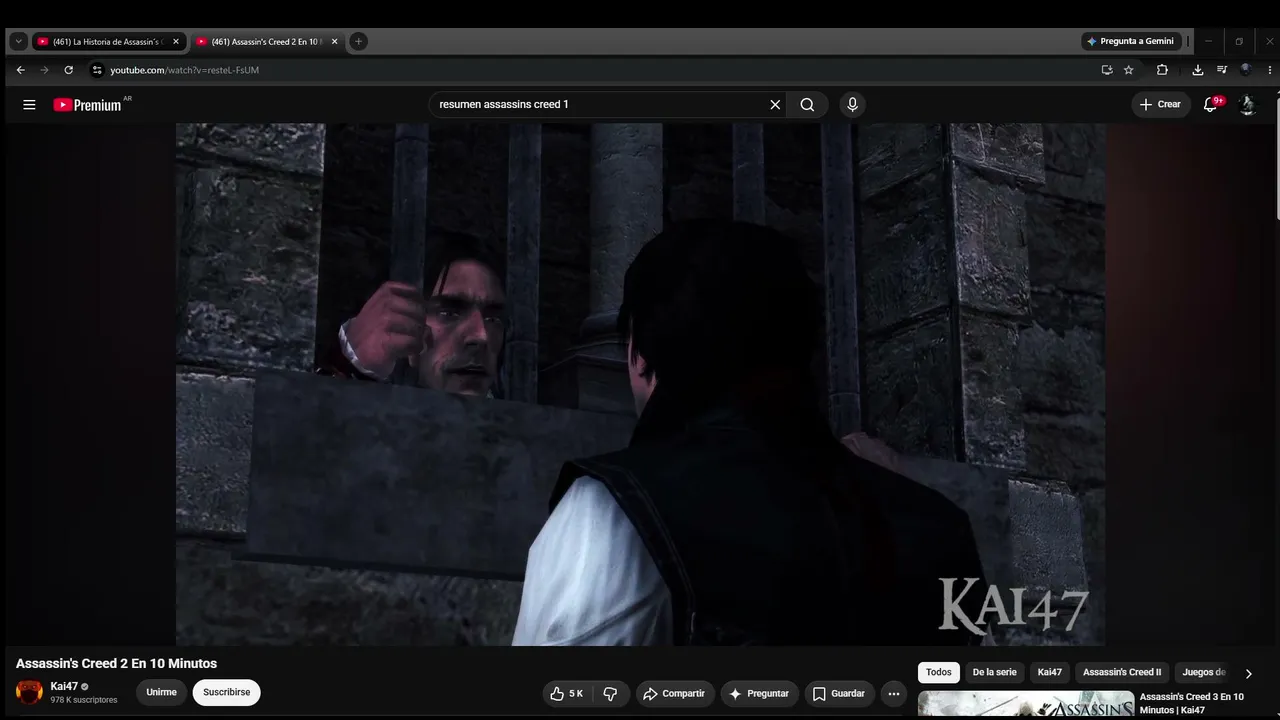
Task: Open the YouTube guide hamburger menu
Action: [x=29, y=105]
